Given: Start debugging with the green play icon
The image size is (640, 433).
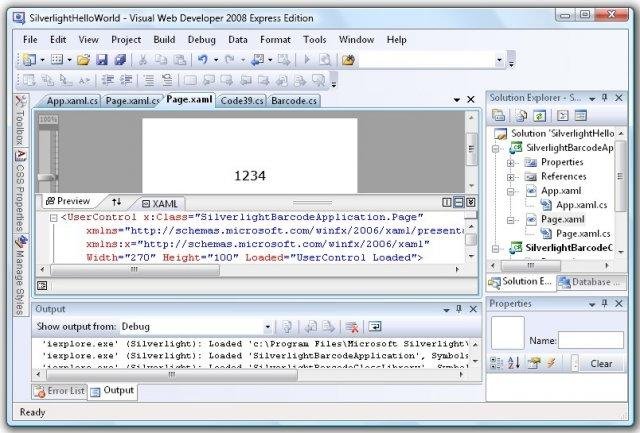Looking at the screenshot, I should [307, 60].
